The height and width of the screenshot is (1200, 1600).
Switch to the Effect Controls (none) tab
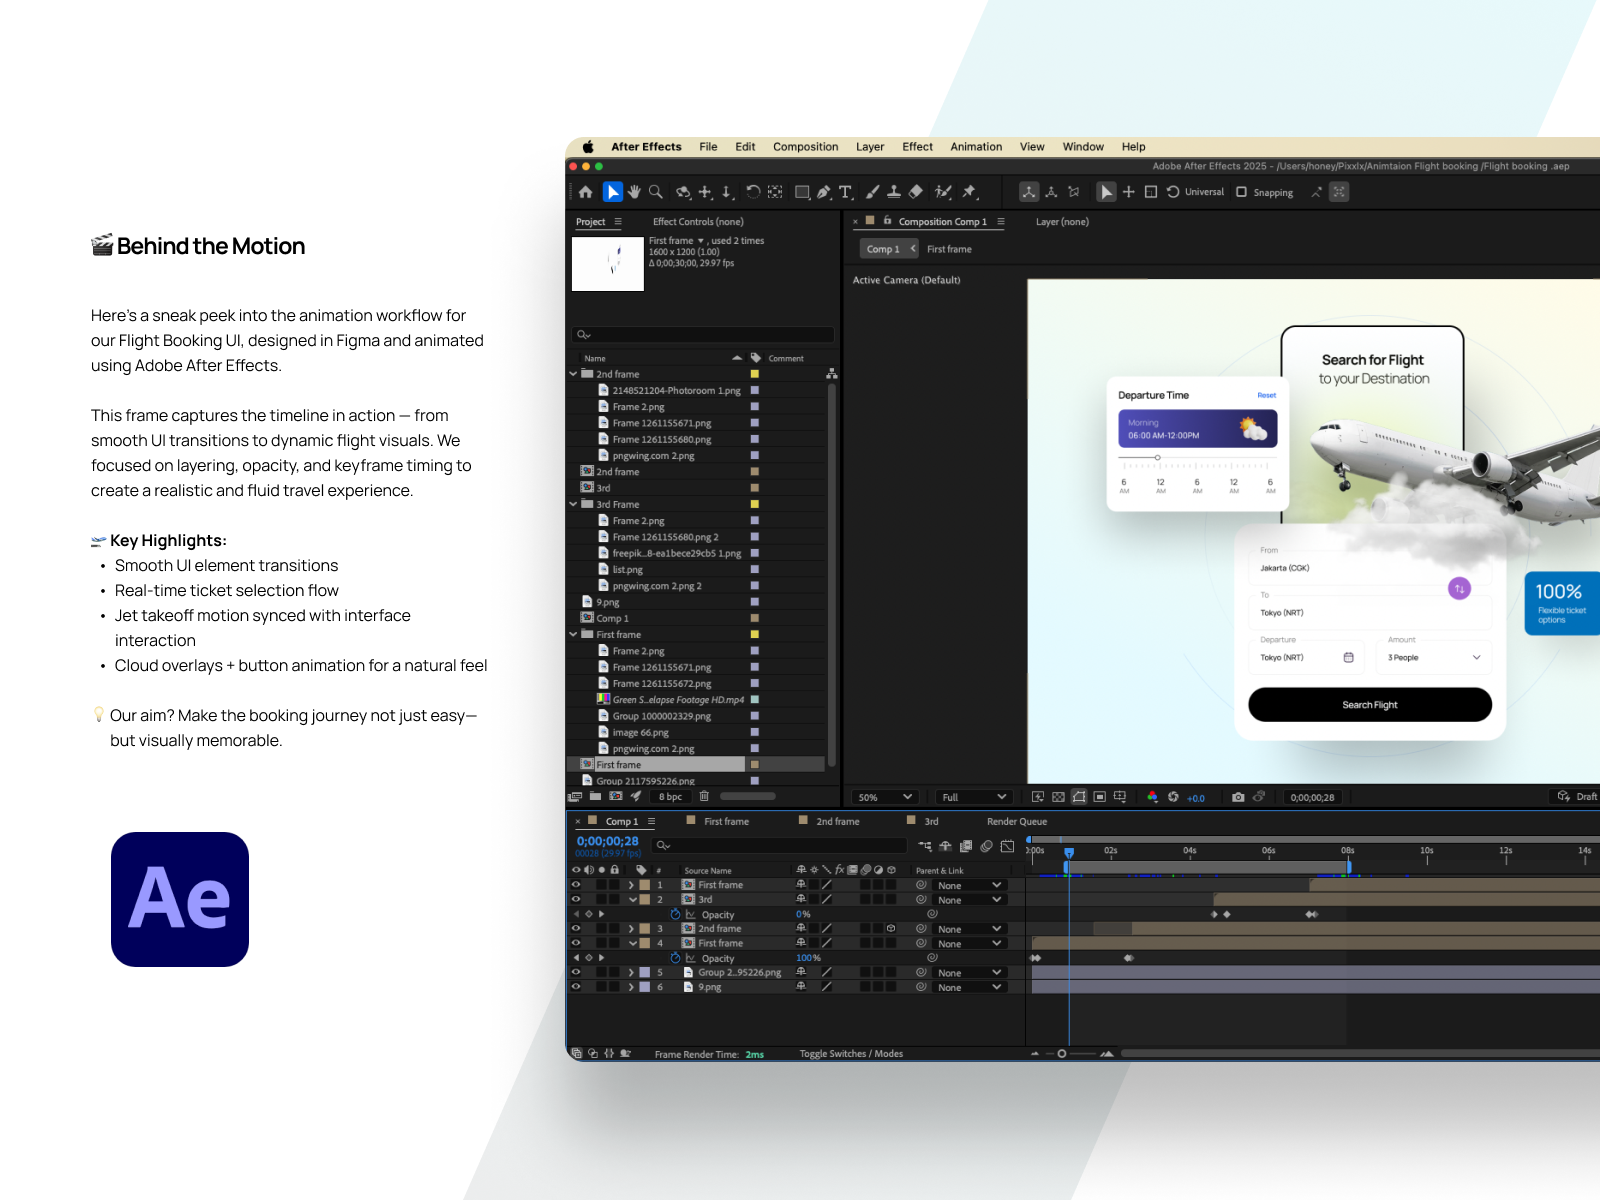point(698,222)
